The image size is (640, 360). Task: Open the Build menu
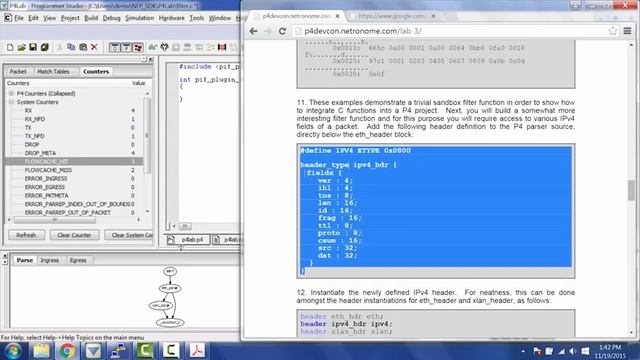click(x=91, y=18)
